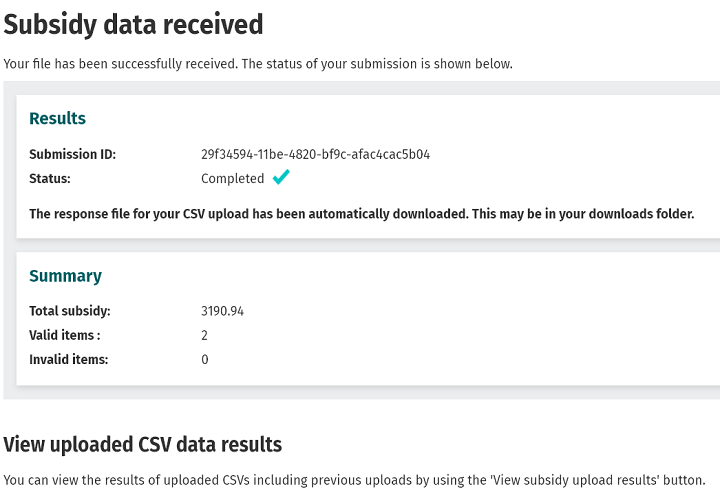The width and height of the screenshot is (720, 495).
Task: Select the submission ID value 29f34594-11be-4820
Action: click(x=315, y=155)
